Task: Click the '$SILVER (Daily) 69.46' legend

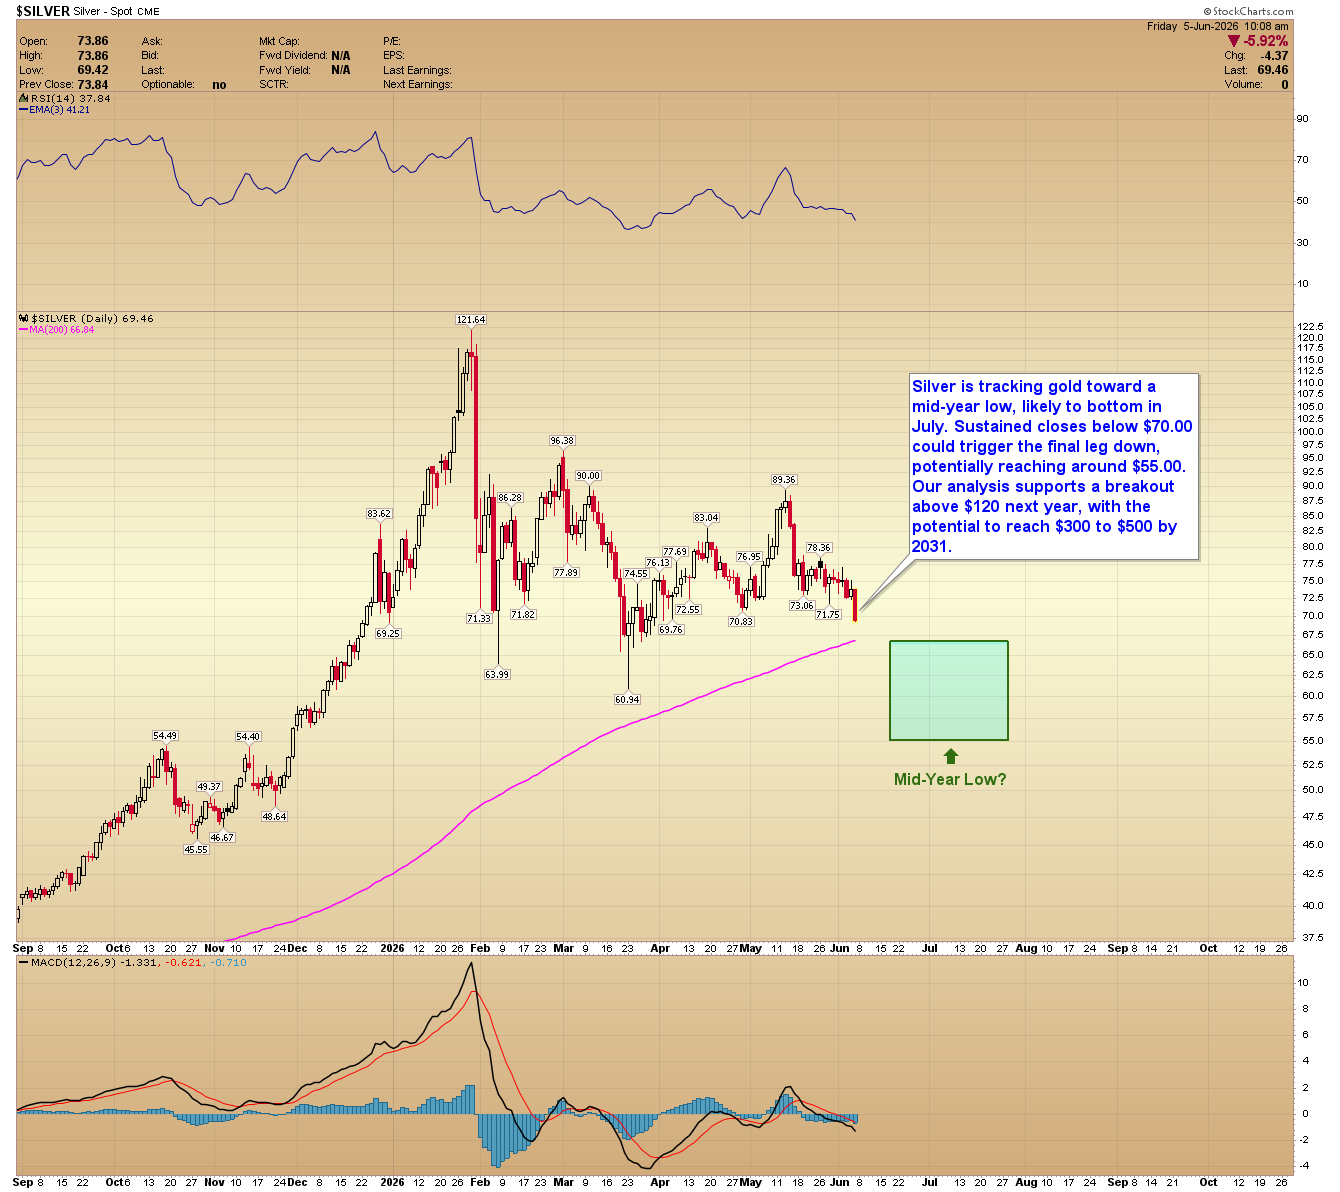Action: [x=93, y=319]
